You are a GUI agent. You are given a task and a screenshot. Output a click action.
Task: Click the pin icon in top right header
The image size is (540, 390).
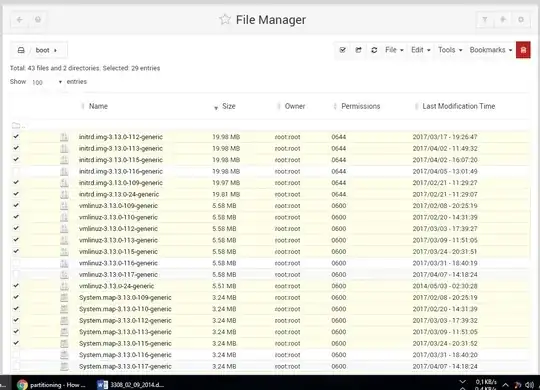[x=503, y=20]
